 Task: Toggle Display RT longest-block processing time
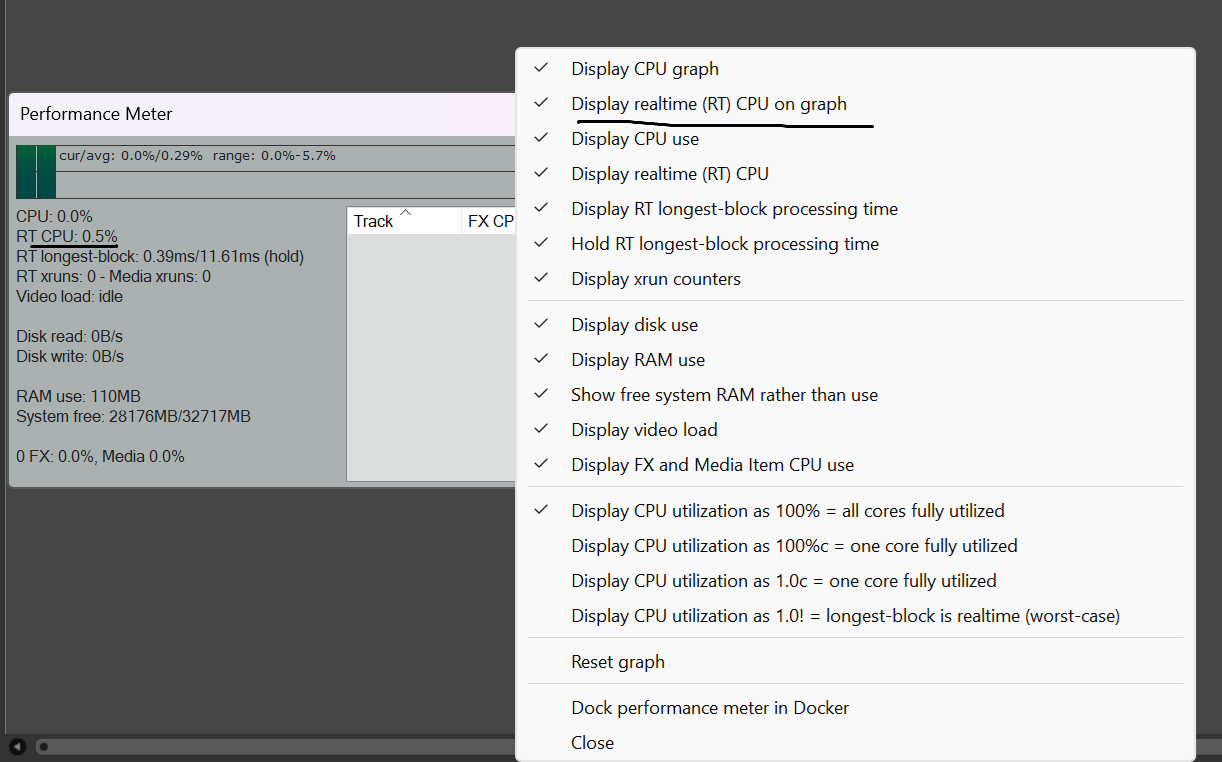pos(734,209)
